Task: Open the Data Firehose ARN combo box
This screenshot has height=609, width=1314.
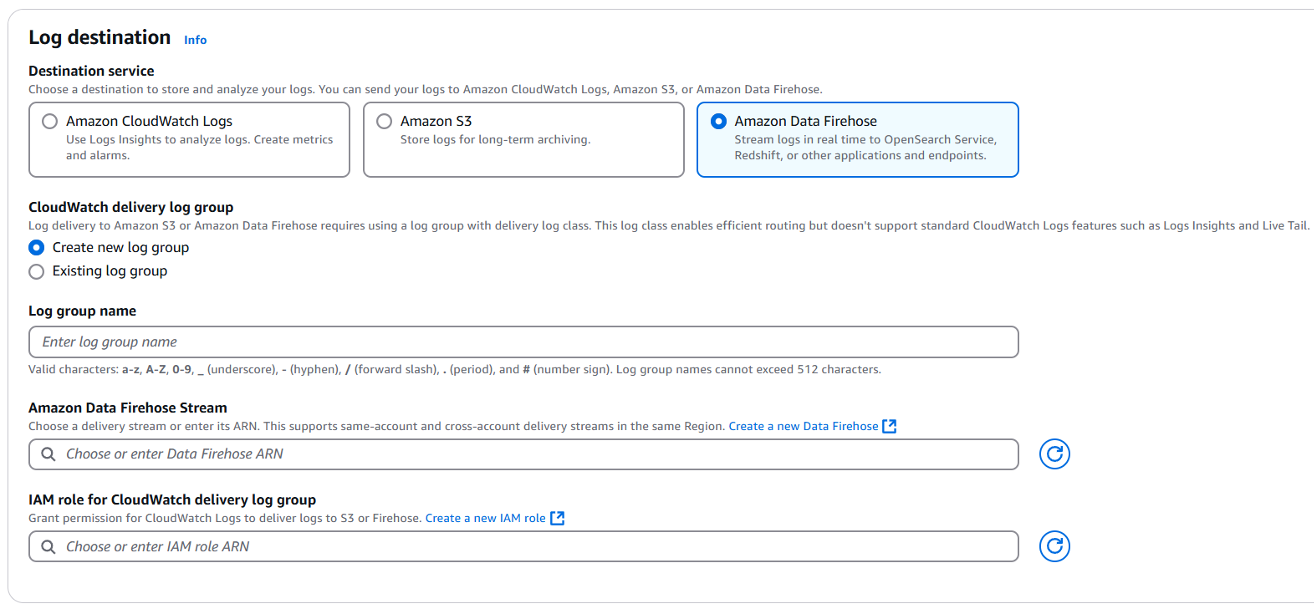Action: tap(524, 454)
